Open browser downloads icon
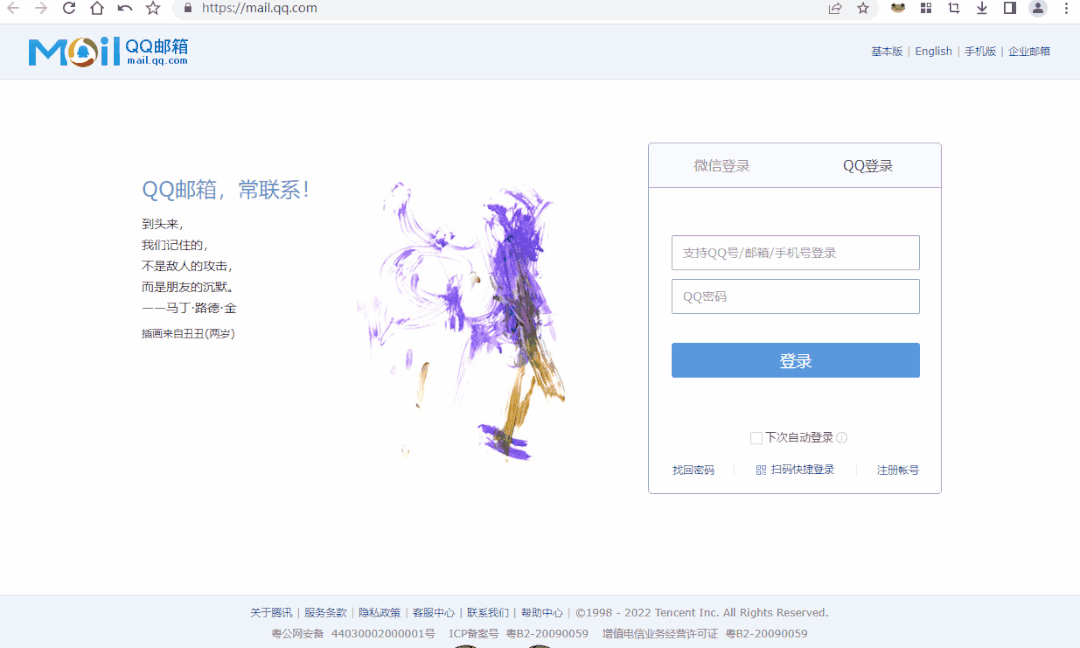 point(982,8)
